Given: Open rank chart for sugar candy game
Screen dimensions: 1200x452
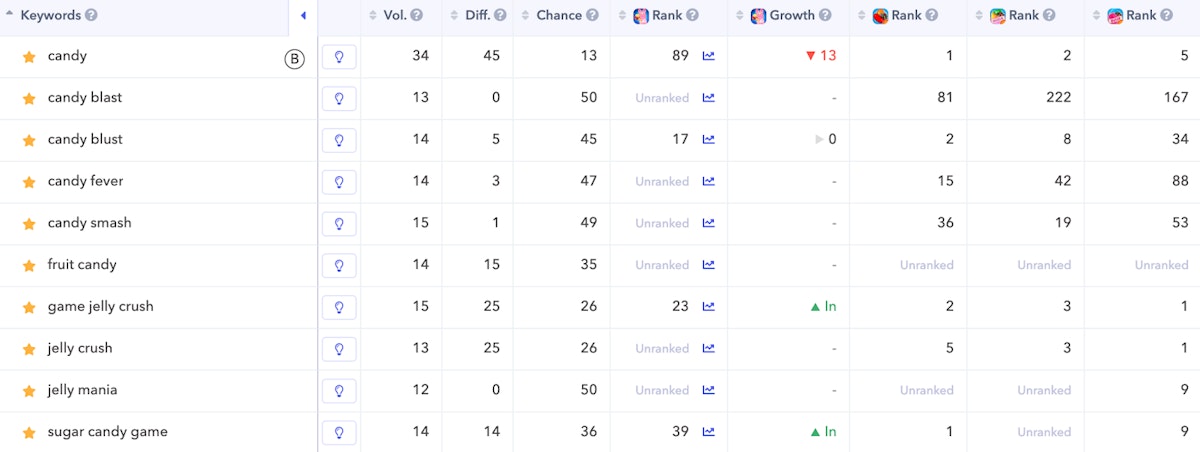Looking at the screenshot, I should click(709, 432).
